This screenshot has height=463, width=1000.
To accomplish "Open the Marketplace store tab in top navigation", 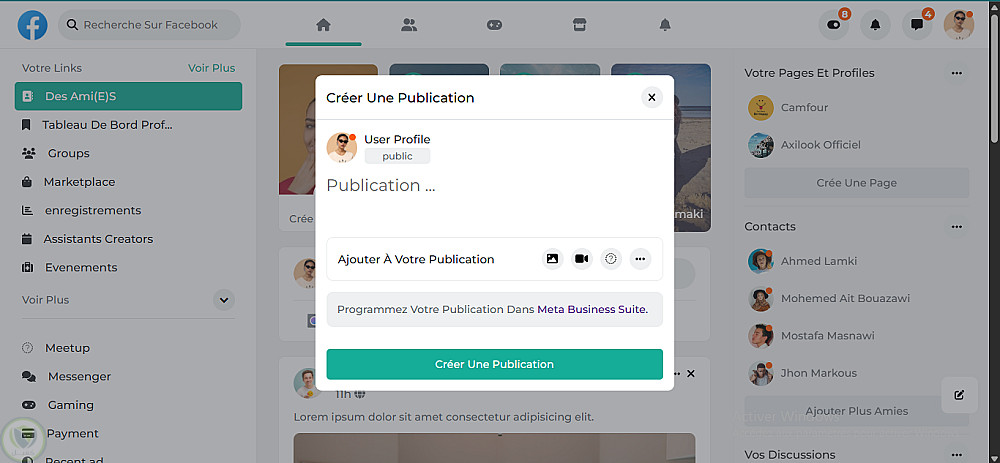I will click(x=579, y=25).
